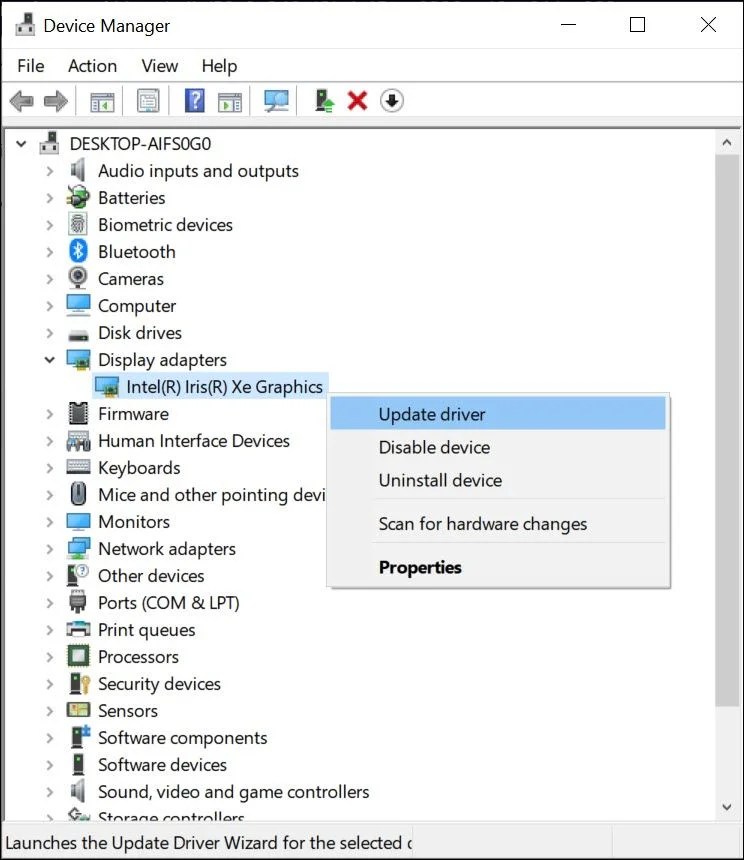Click the Print queues printer icon
The height and width of the screenshot is (860, 744).
click(78, 629)
